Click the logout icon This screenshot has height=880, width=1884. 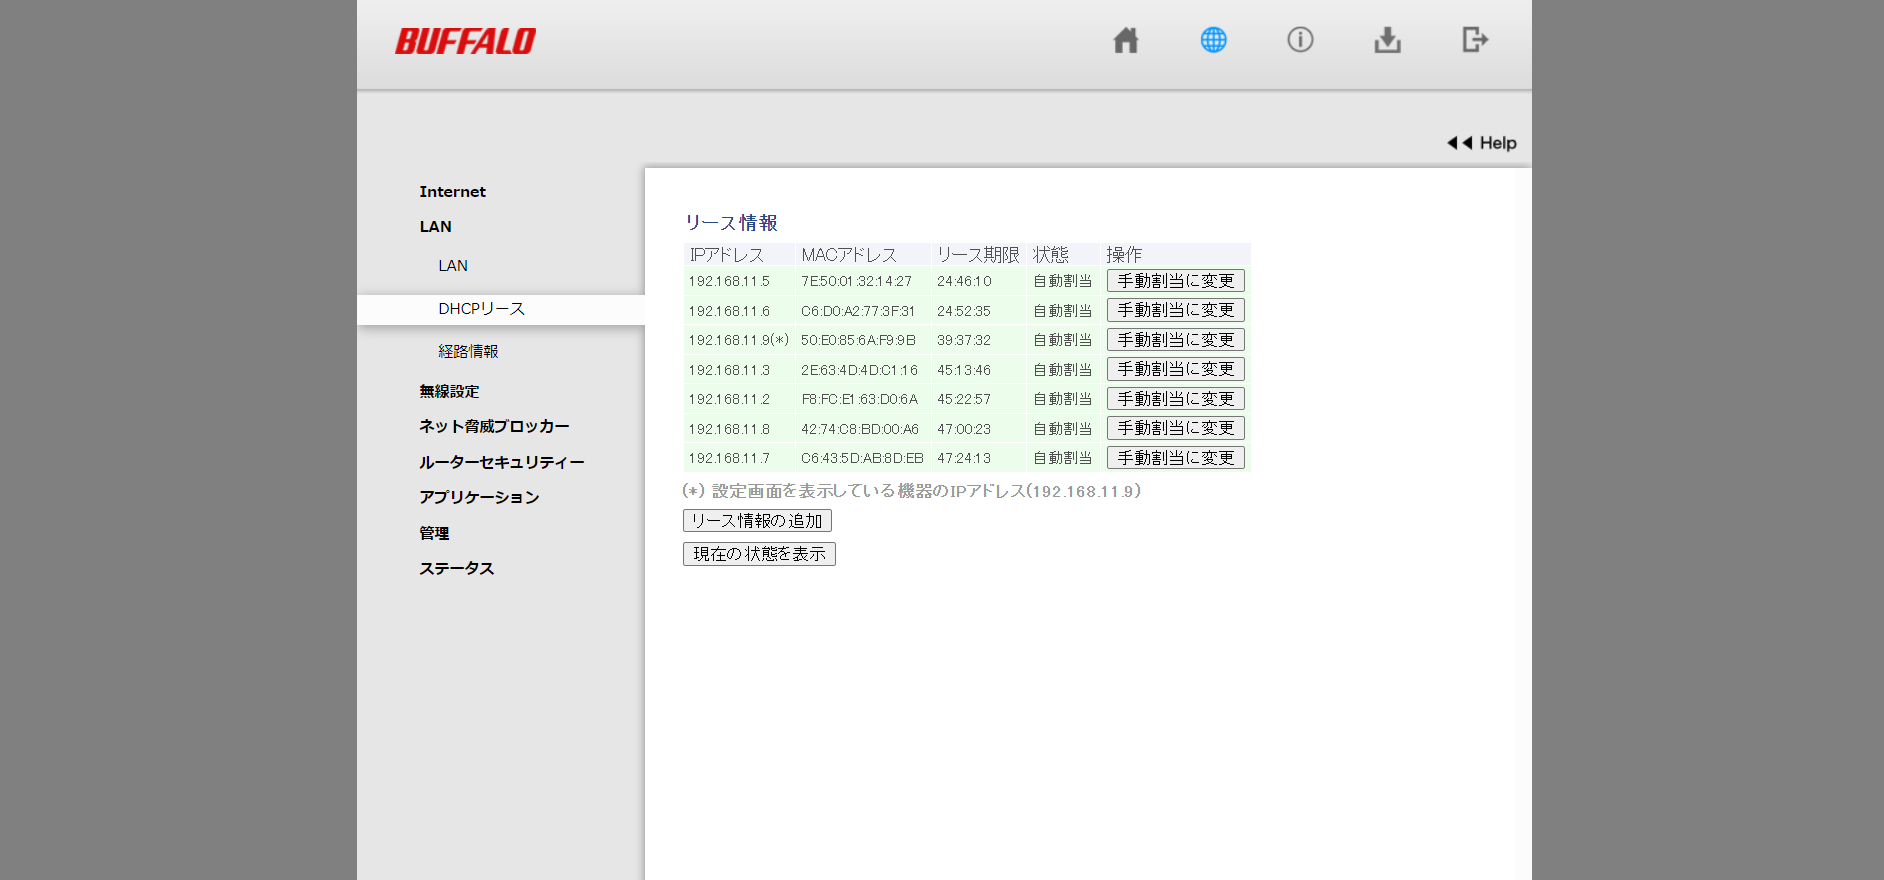(1474, 40)
